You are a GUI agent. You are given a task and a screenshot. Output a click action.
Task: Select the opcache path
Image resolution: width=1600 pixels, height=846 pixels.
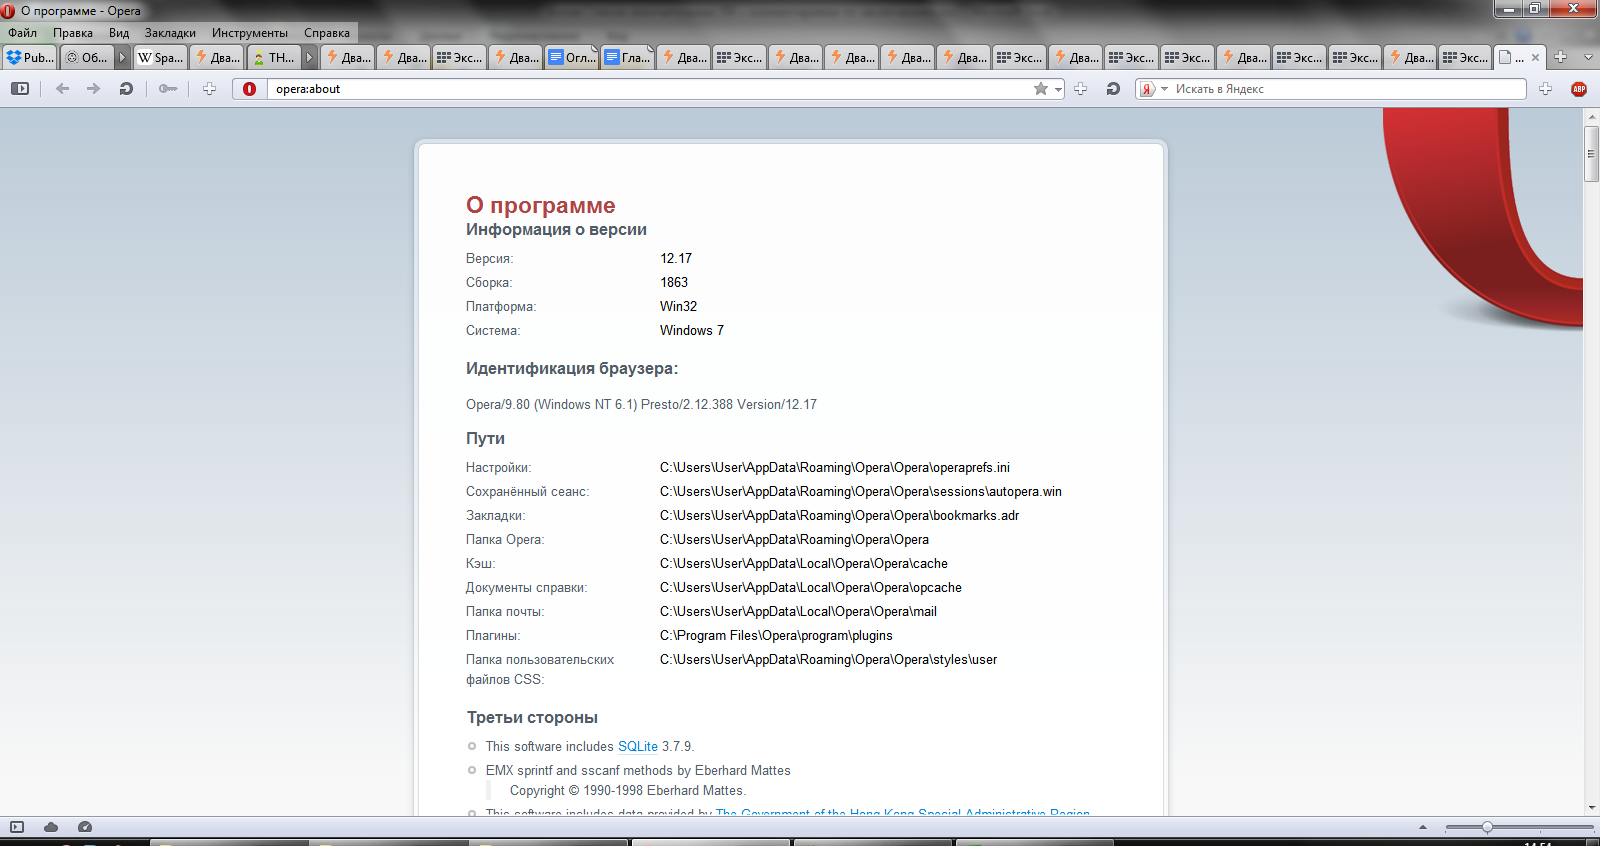coord(811,587)
